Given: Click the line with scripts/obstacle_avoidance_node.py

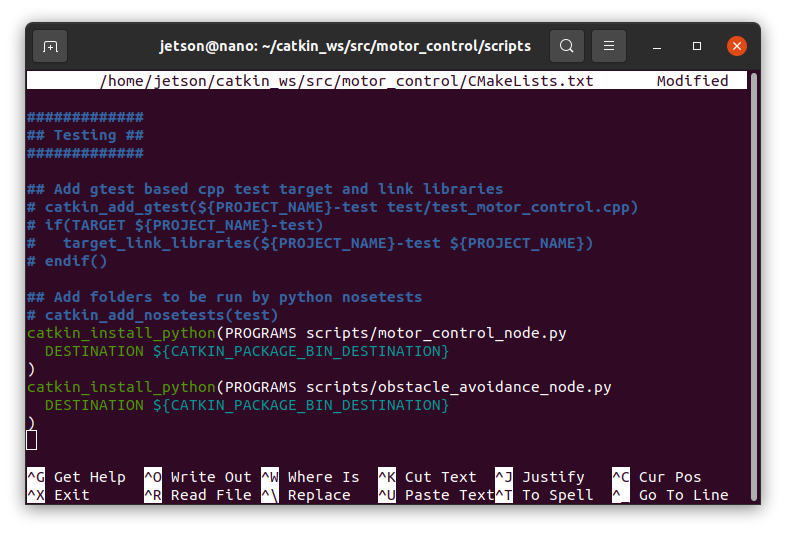Looking at the screenshot, I should pos(319,387).
